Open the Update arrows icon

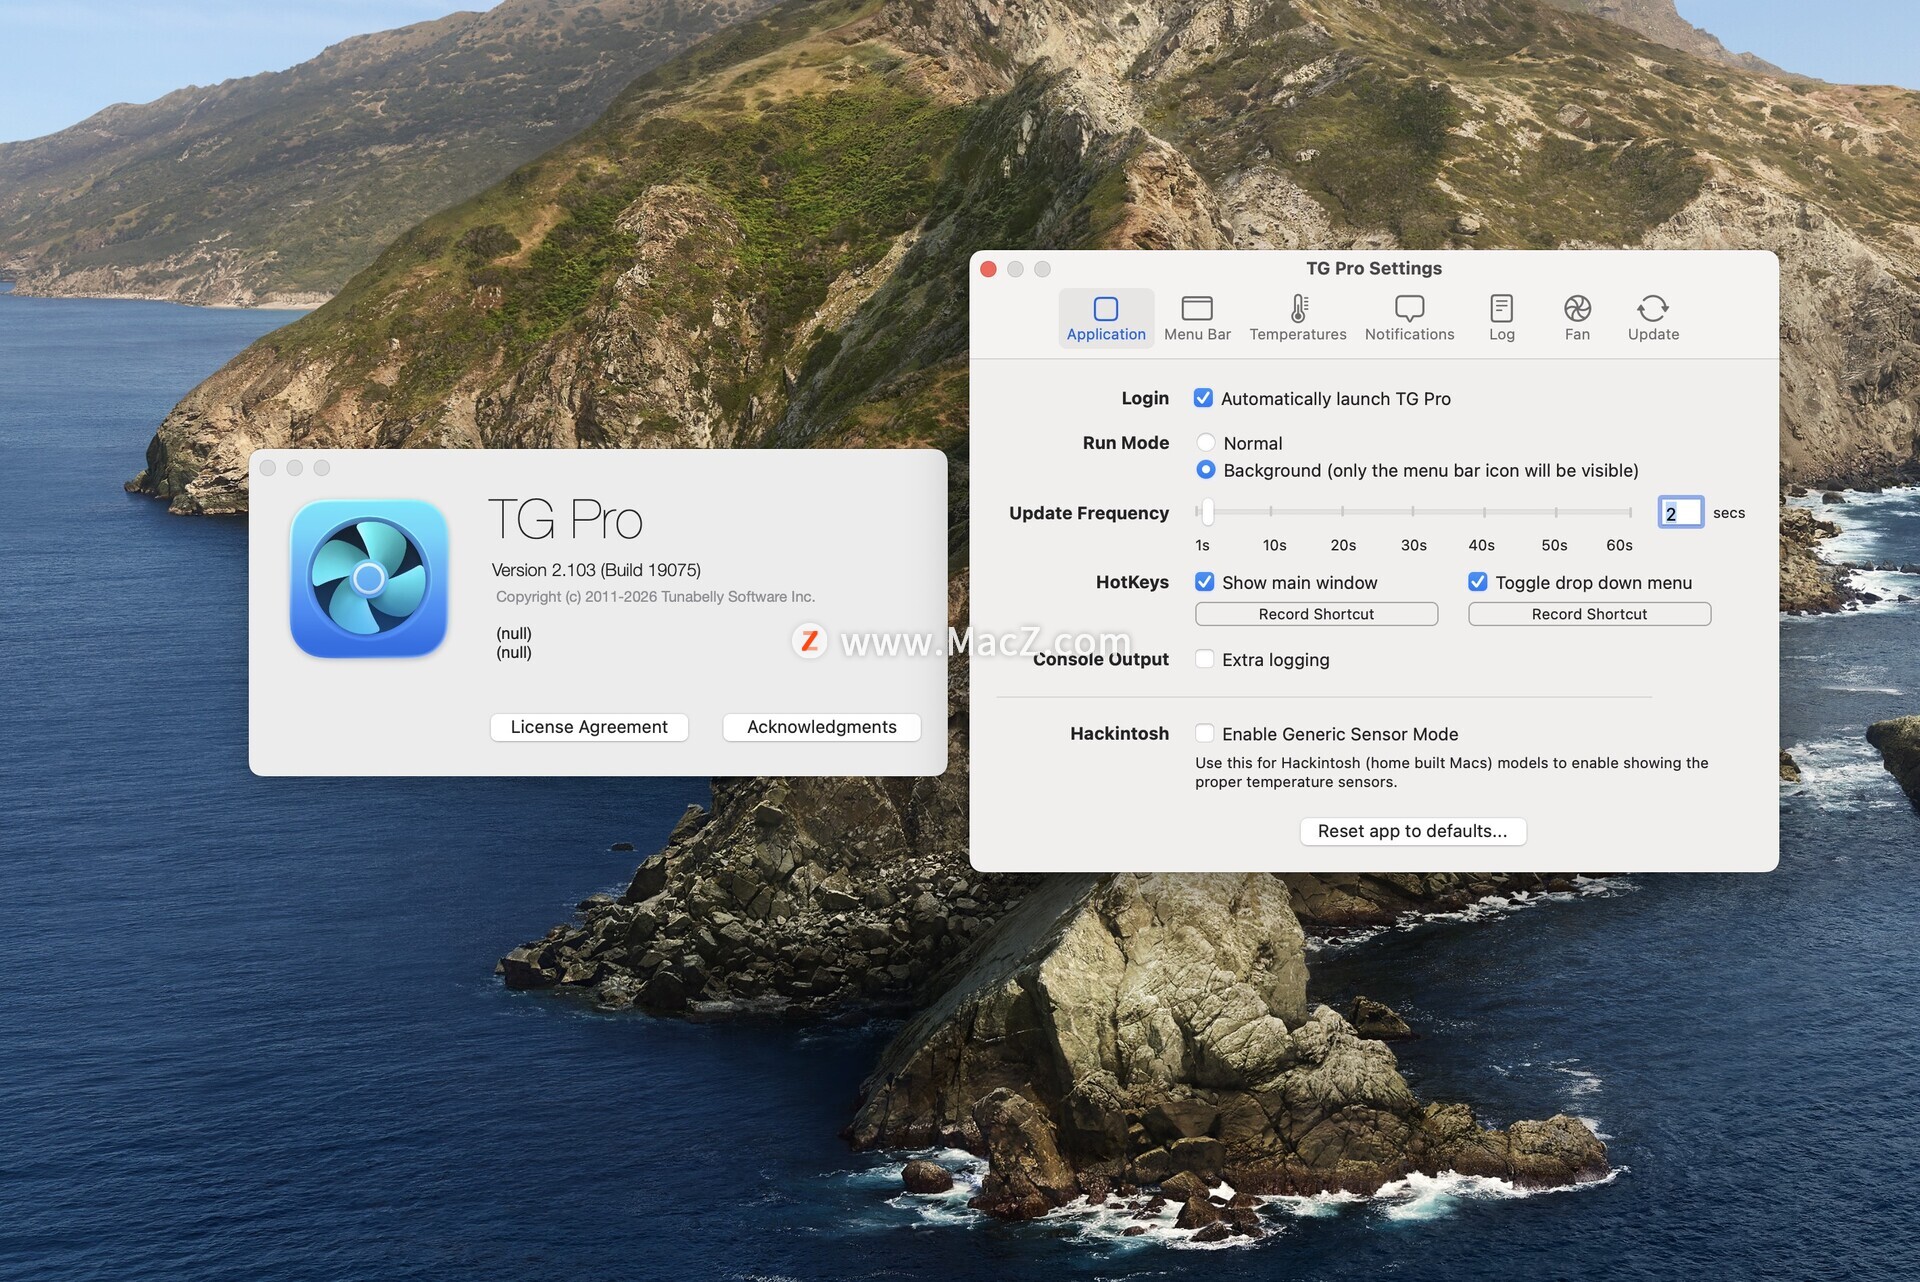coord(1652,309)
